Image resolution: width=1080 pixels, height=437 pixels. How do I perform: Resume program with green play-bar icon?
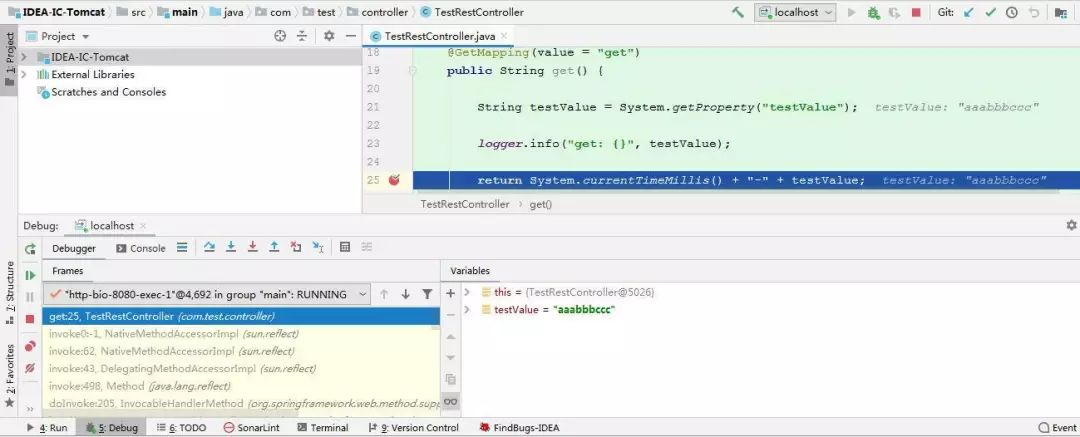30,275
